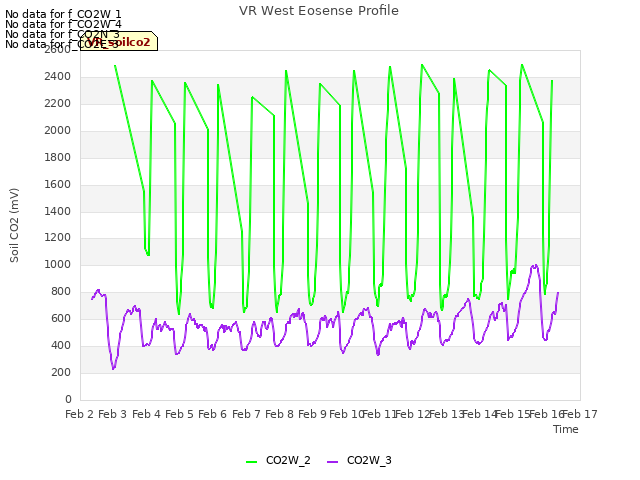Click the Feb 9 x-axis tick label
The image size is (640, 480).
tap(312, 414)
